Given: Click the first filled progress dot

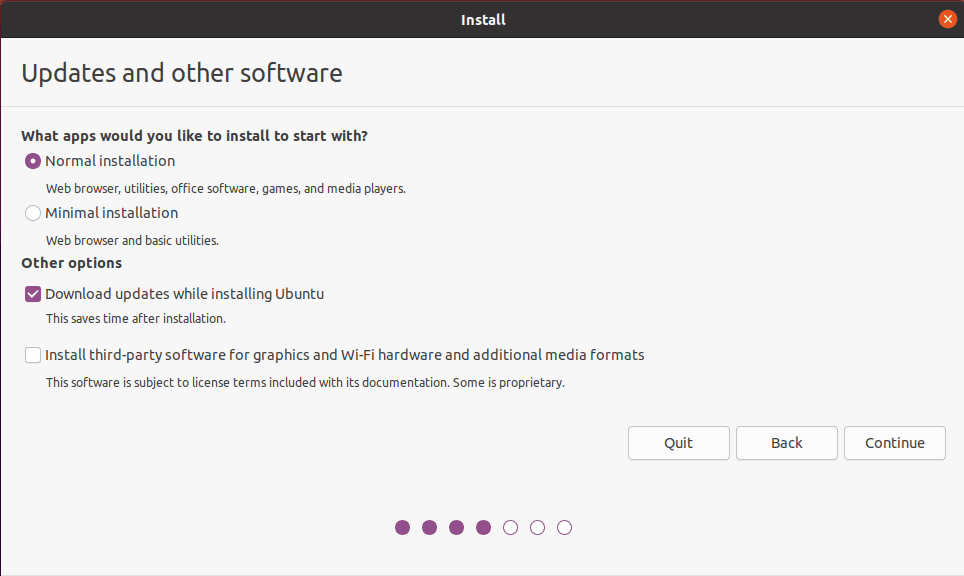Looking at the screenshot, I should coord(402,527).
